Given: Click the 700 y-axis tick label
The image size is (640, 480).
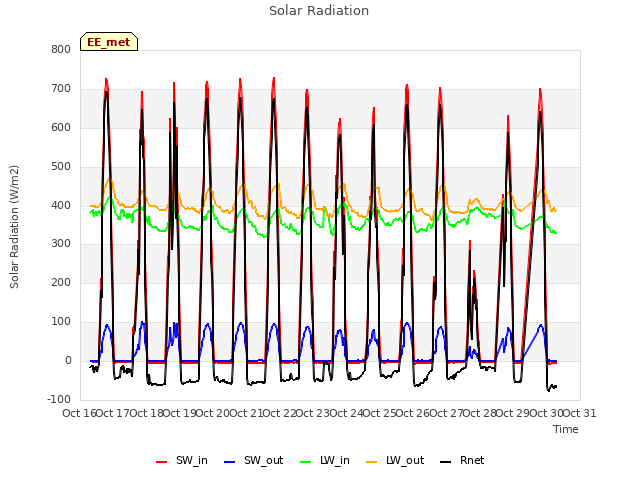Looking at the screenshot, I should point(61,88).
